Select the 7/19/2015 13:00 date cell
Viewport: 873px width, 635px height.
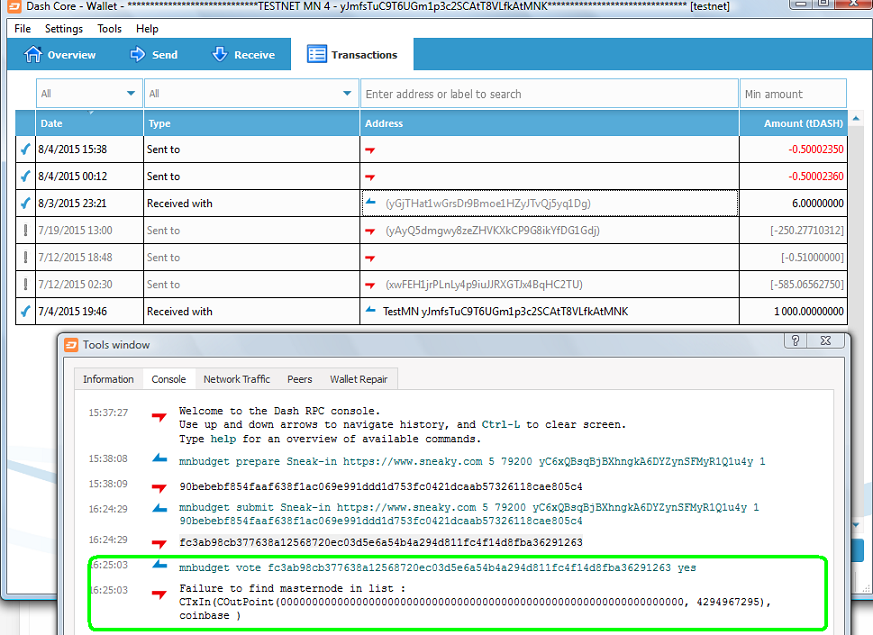coord(89,230)
